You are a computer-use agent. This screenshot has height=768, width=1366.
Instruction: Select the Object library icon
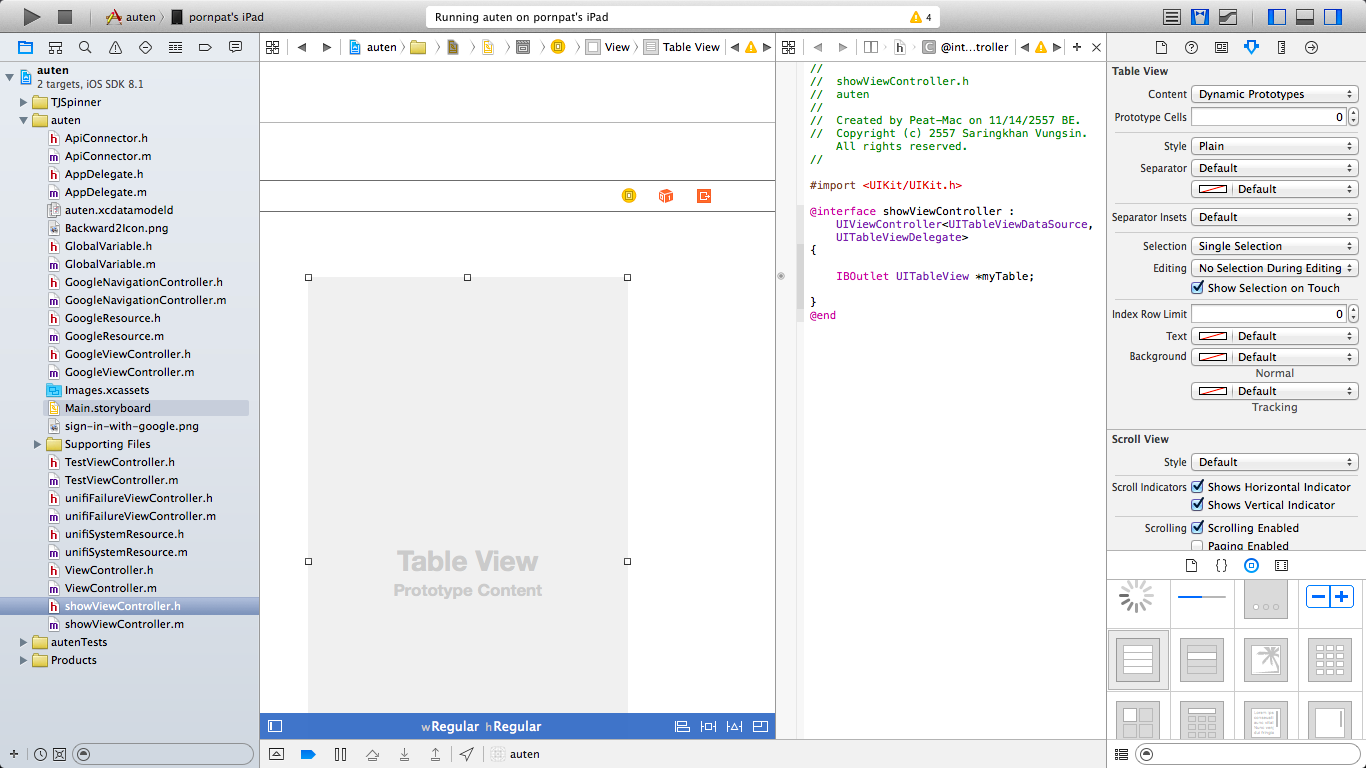click(x=1251, y=565)
